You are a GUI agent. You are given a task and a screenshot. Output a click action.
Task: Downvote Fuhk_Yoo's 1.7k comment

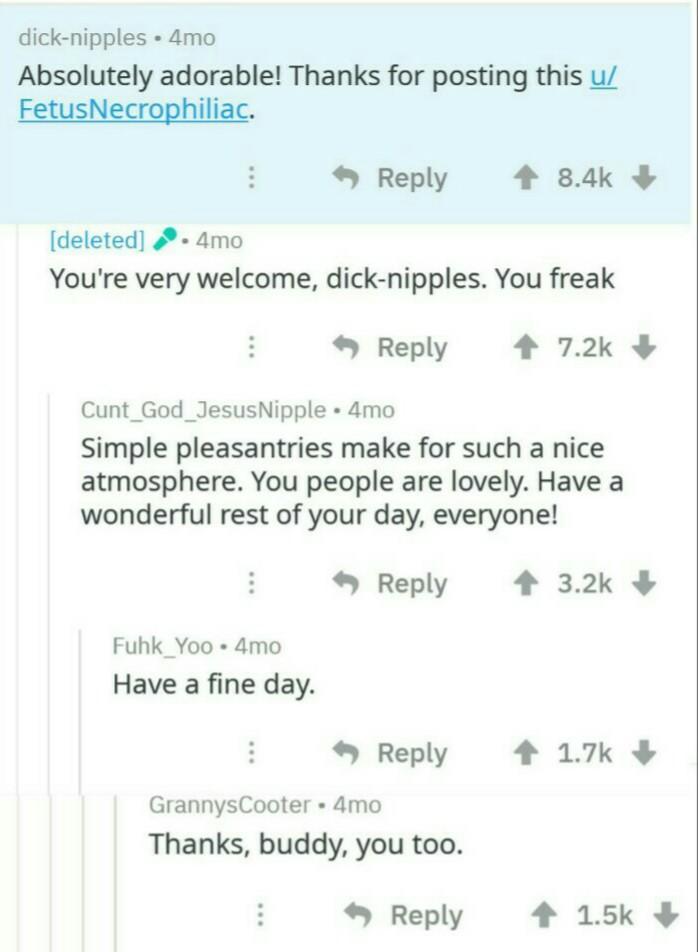[645, 753]
